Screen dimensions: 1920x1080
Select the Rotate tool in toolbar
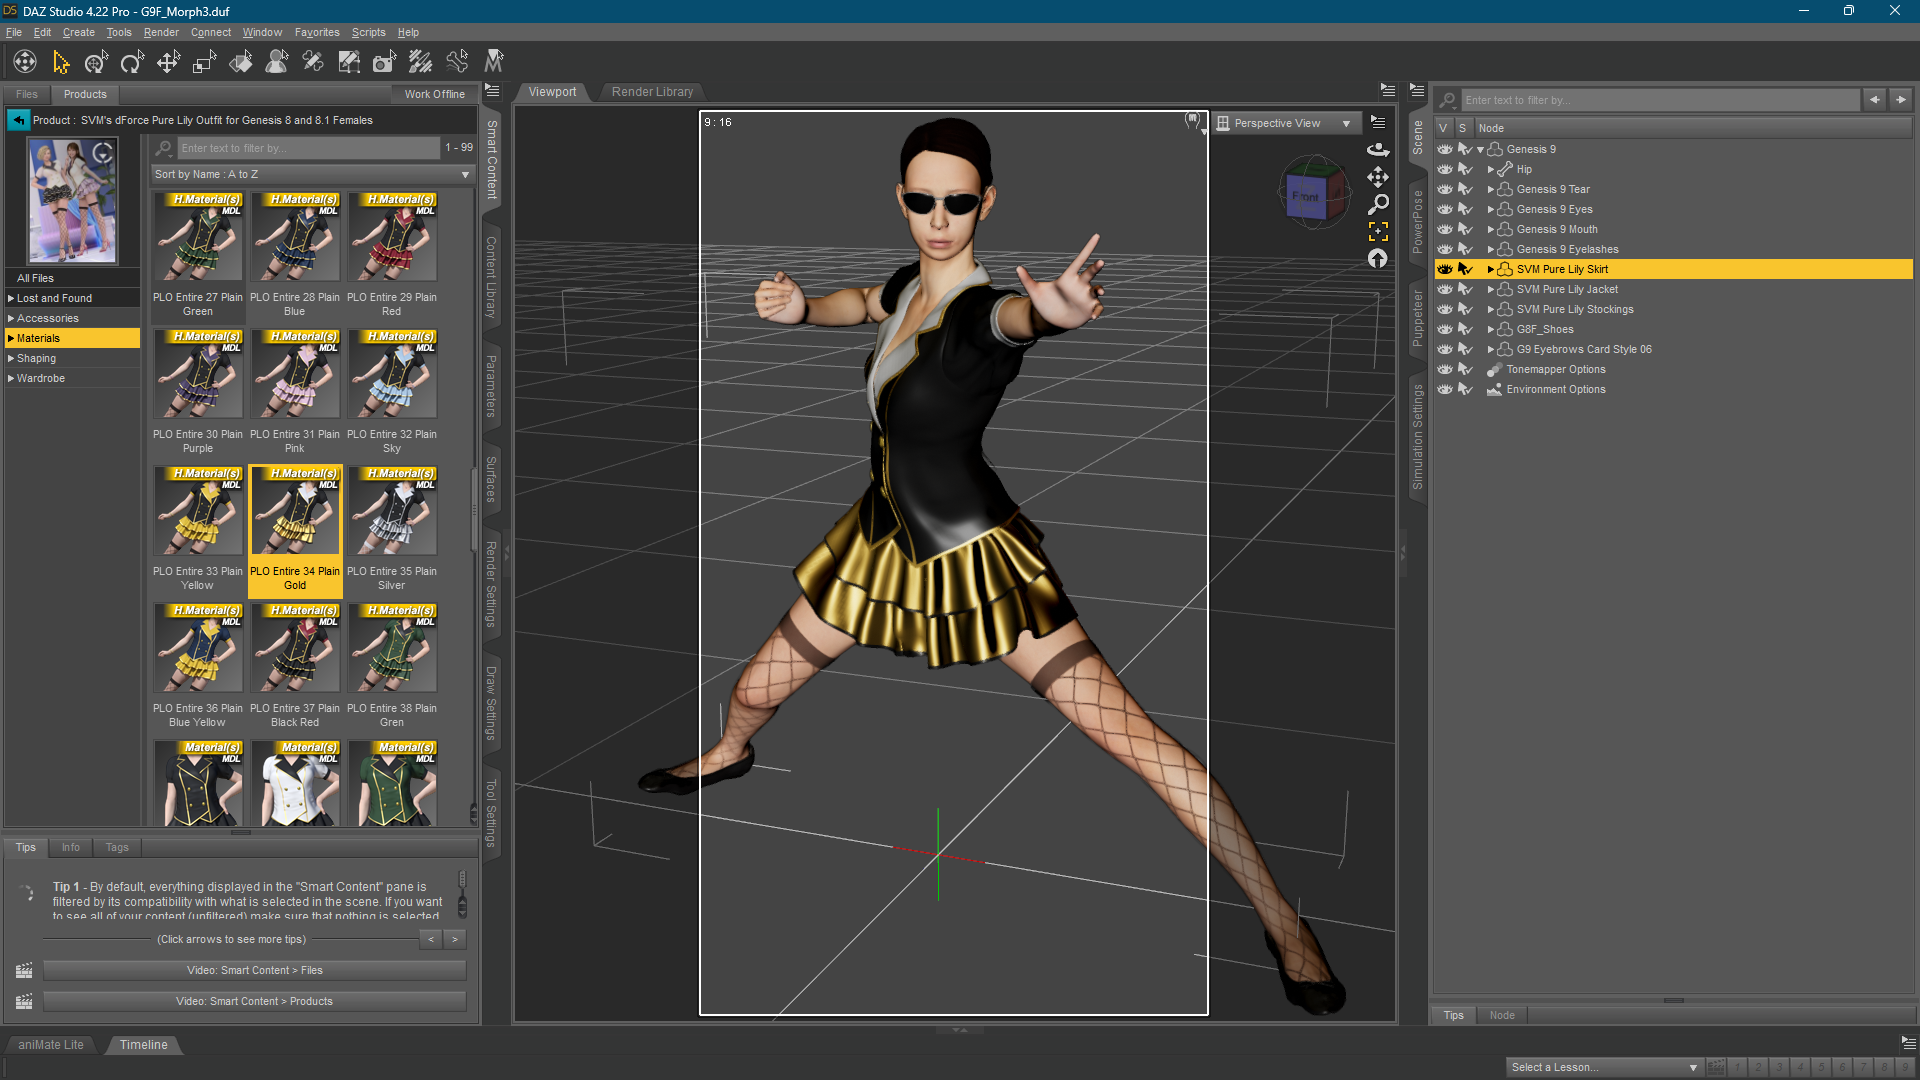(132, 63)
